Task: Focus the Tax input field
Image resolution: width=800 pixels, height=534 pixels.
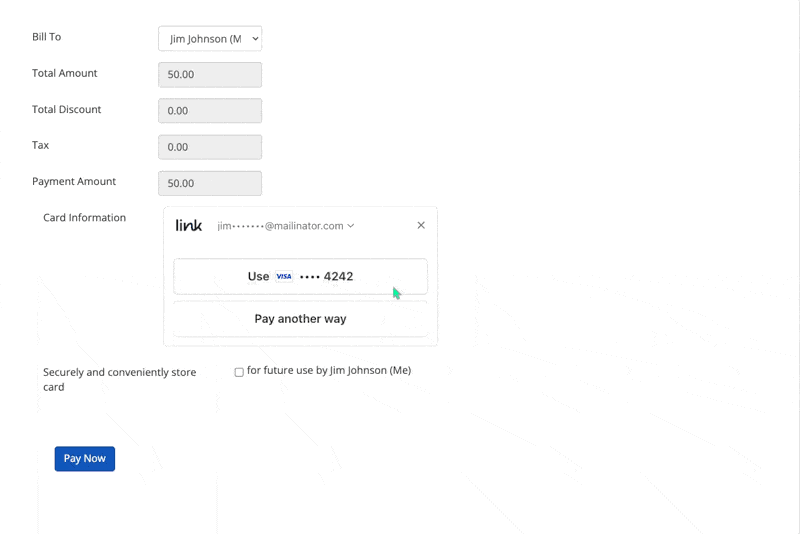Action: [x=210, y=147]
